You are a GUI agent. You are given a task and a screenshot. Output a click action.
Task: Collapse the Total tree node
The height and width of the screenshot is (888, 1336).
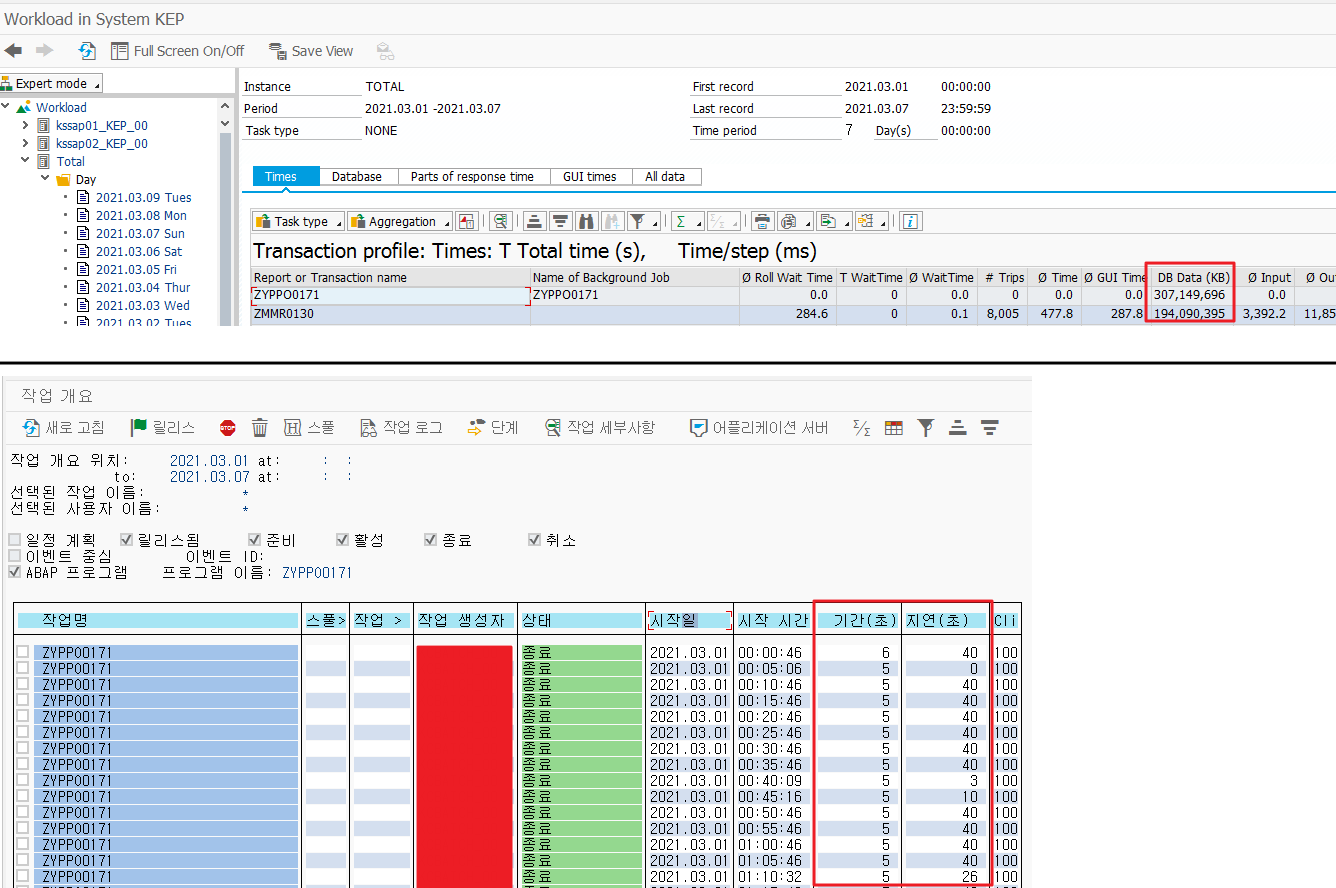pyautogui.click(x=26, y=161)
